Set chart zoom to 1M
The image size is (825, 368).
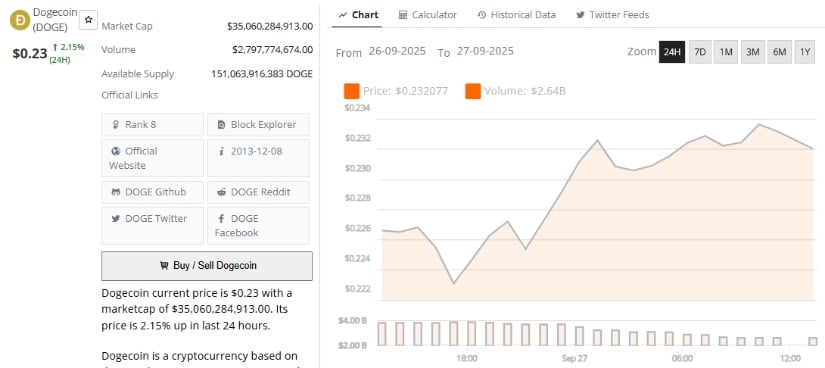[726, 52]
